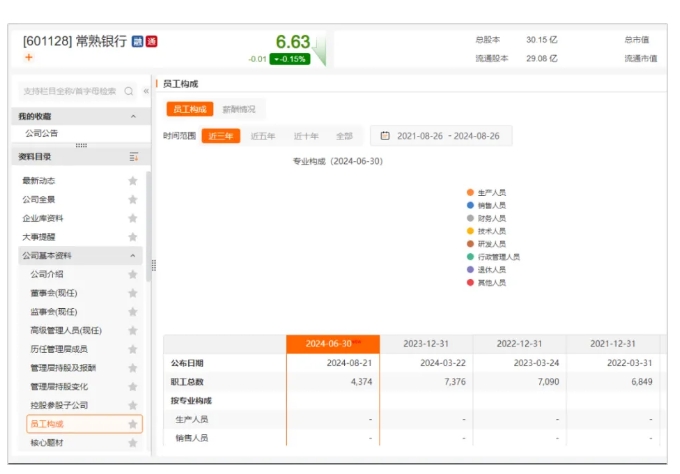
Task: Star the 大事提醒 item
Action: [x=133, y=237]
